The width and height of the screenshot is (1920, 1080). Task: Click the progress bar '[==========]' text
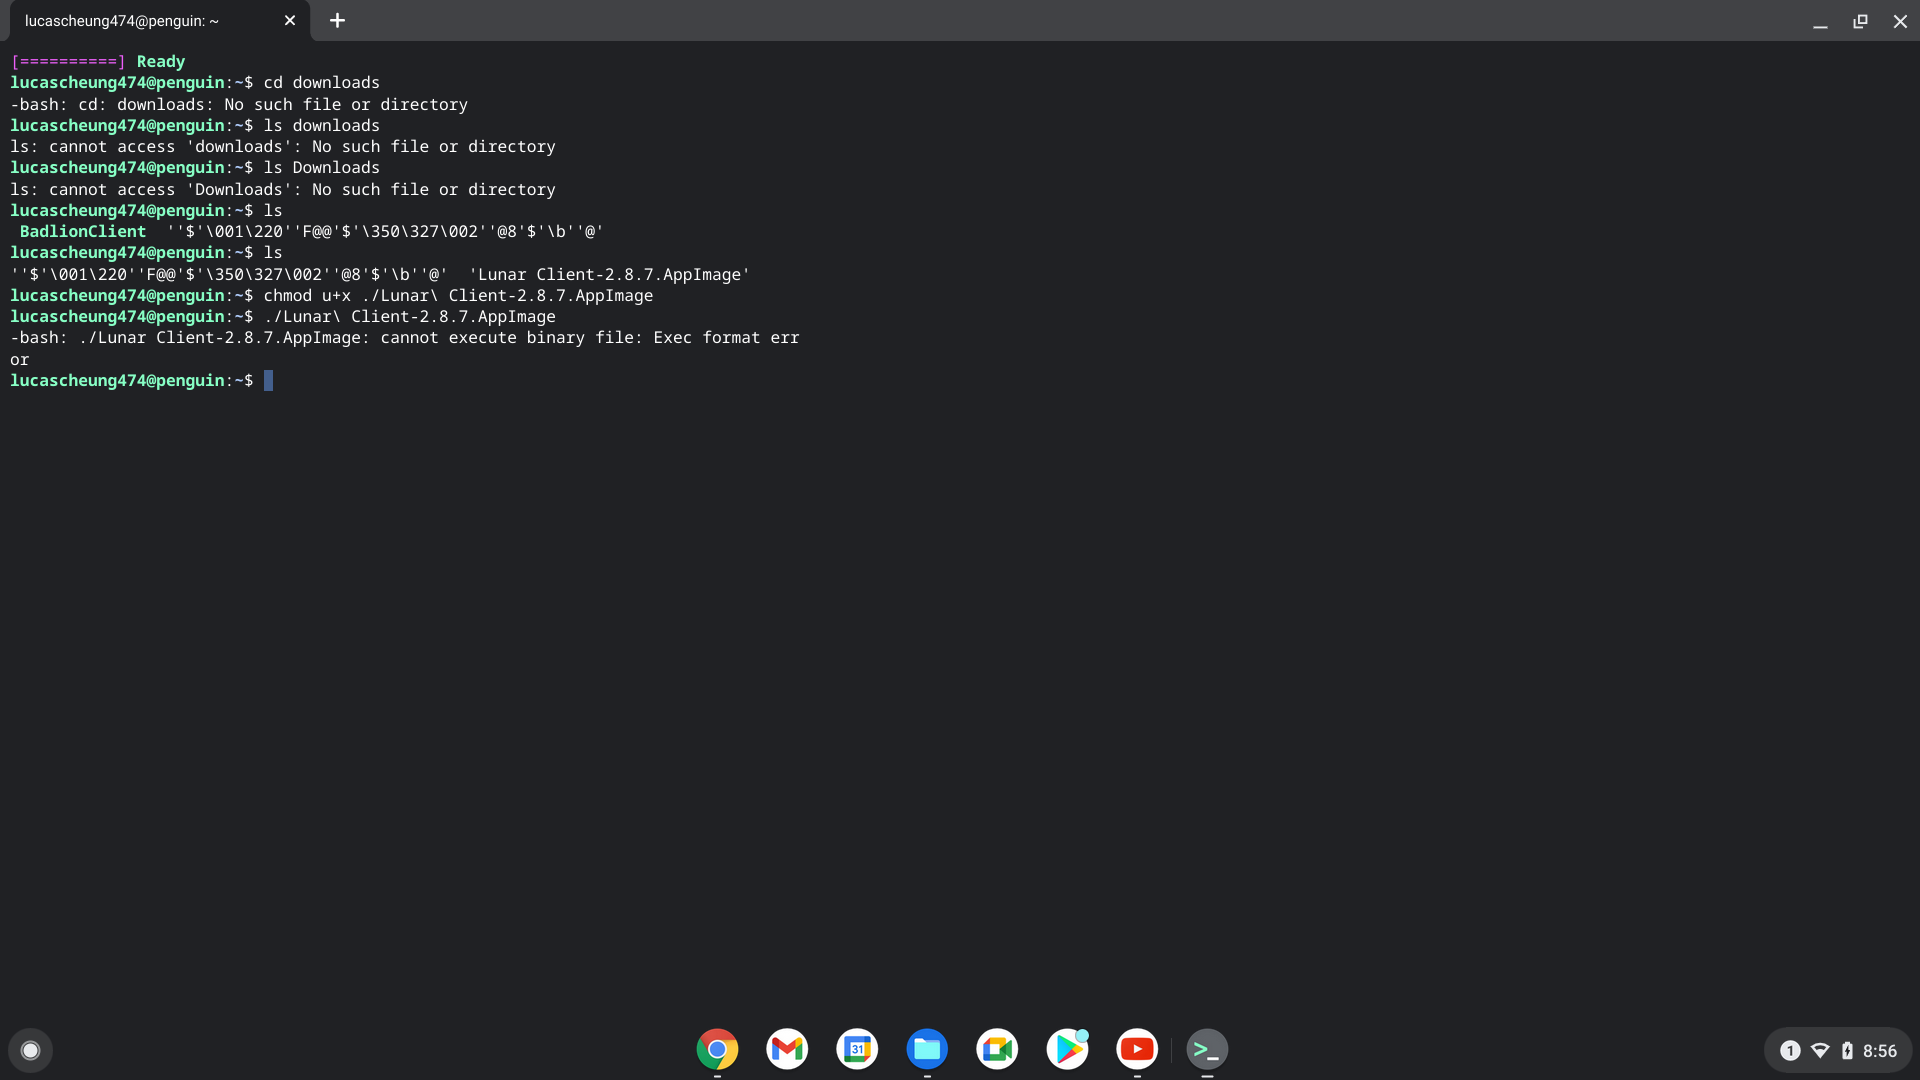pyautogui.click(x=68, y=62)
